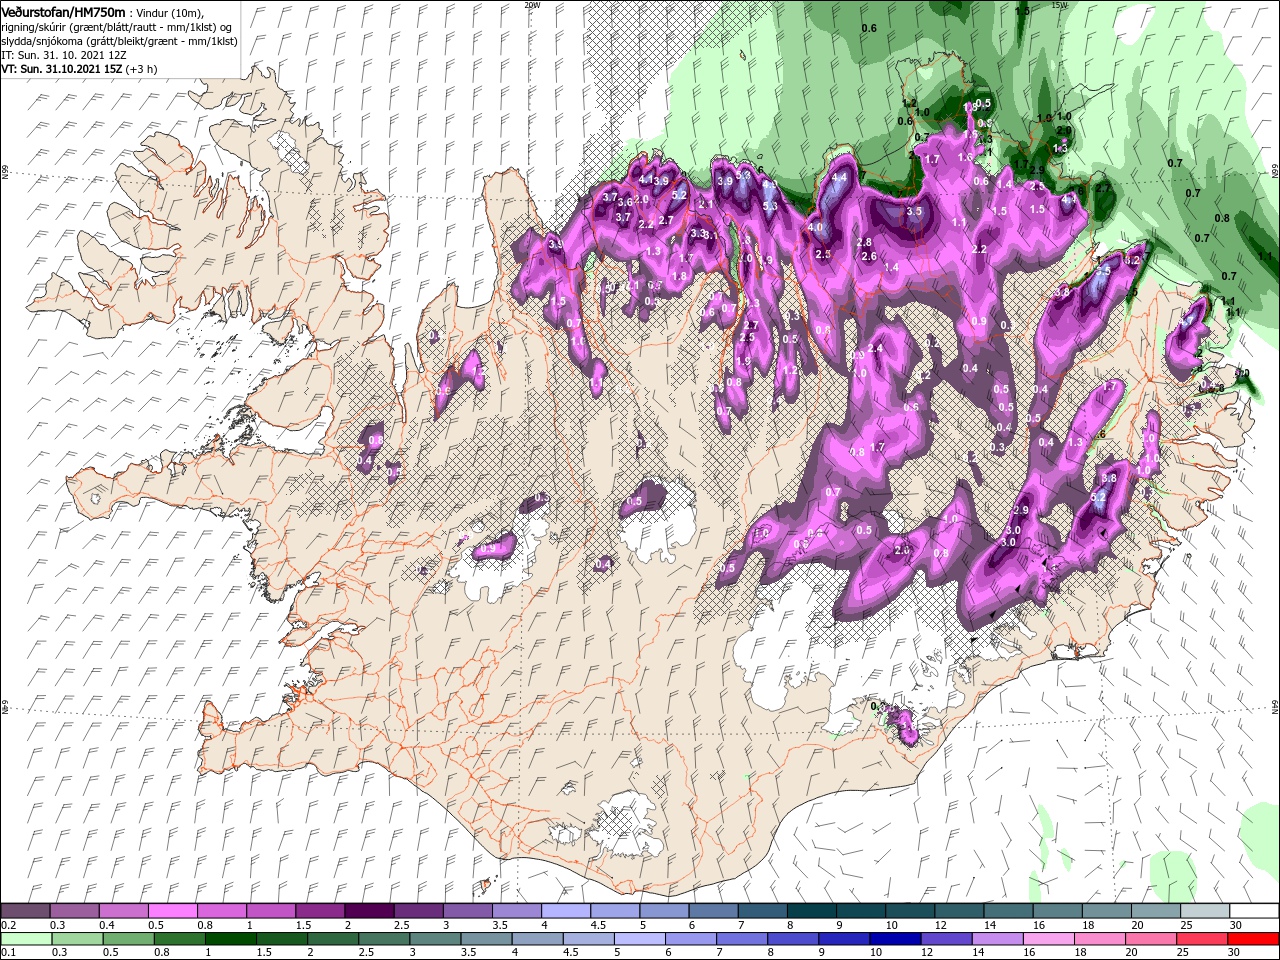
Task: Click the "Vindur (10m)" header text
Action: [168, 12]
